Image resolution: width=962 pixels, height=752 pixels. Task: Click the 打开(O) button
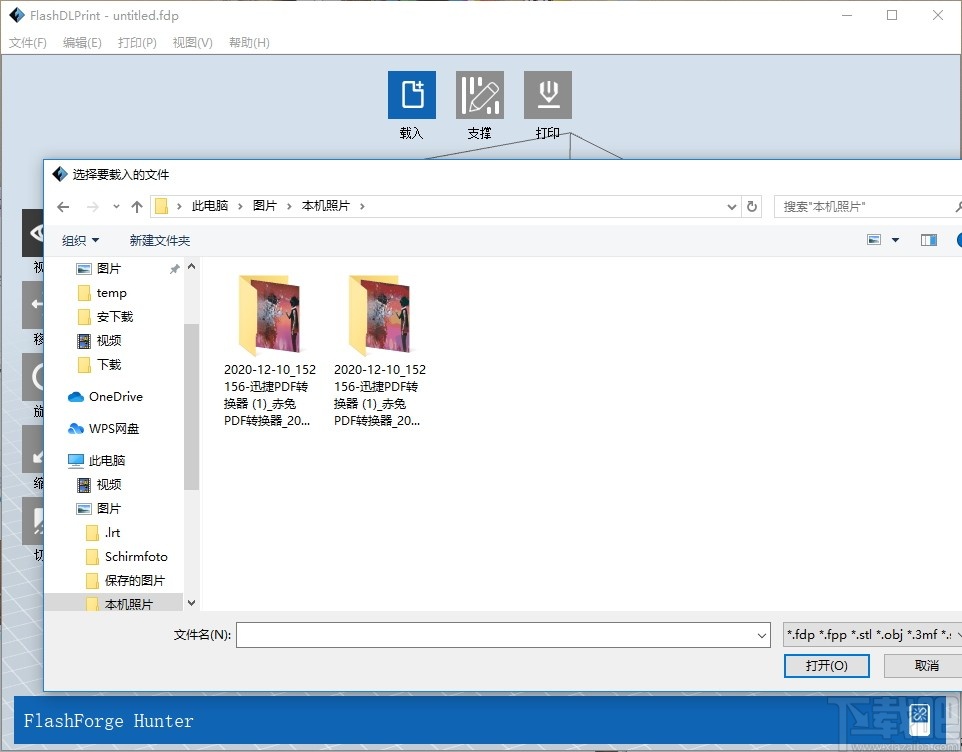826,666
